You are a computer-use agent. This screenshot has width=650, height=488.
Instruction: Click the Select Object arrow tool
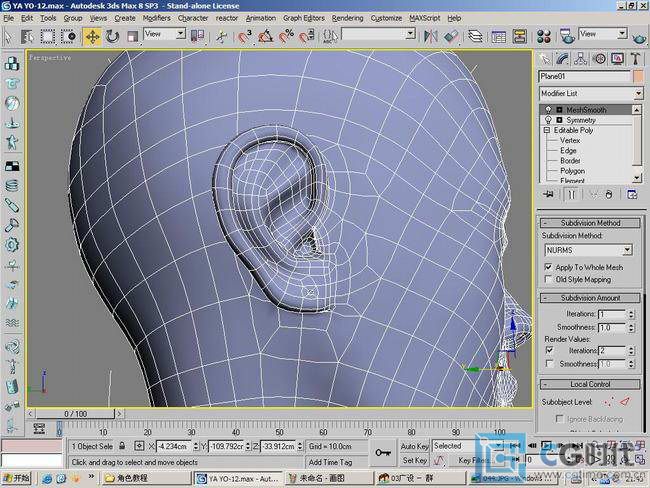coord(8,36)
